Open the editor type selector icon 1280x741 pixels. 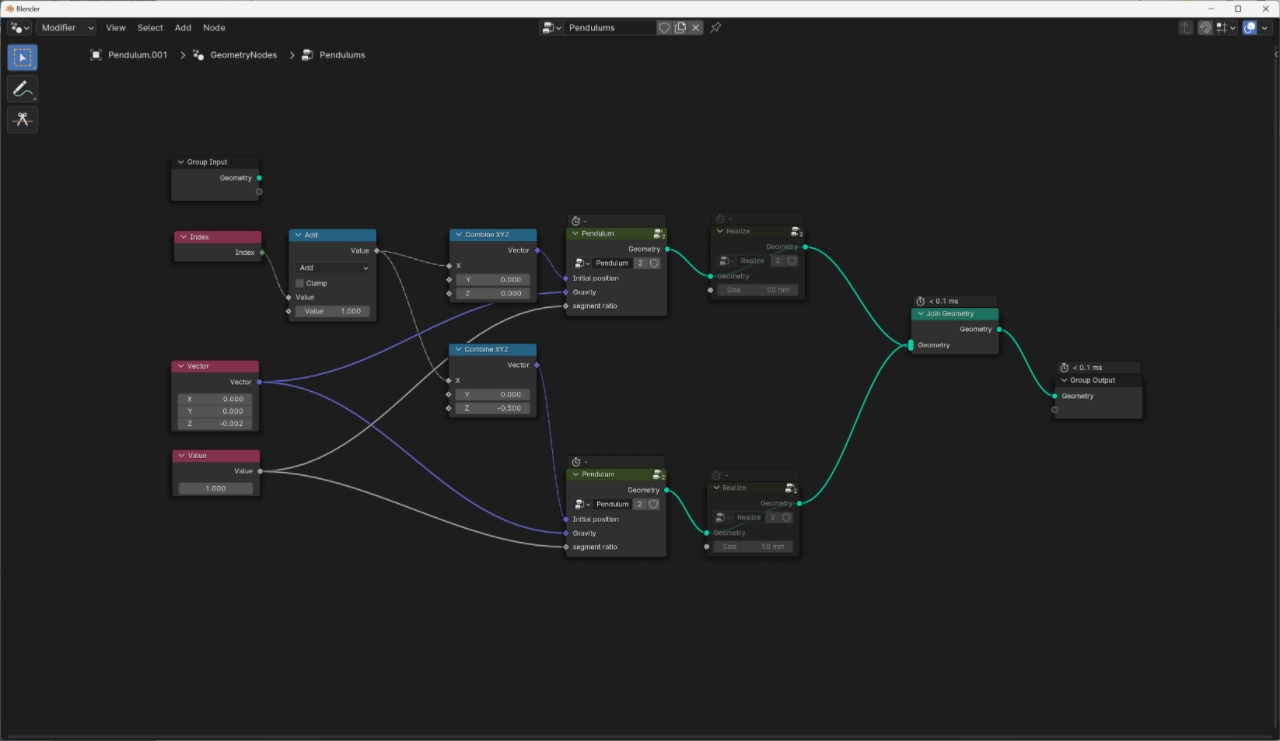point(20,28)
